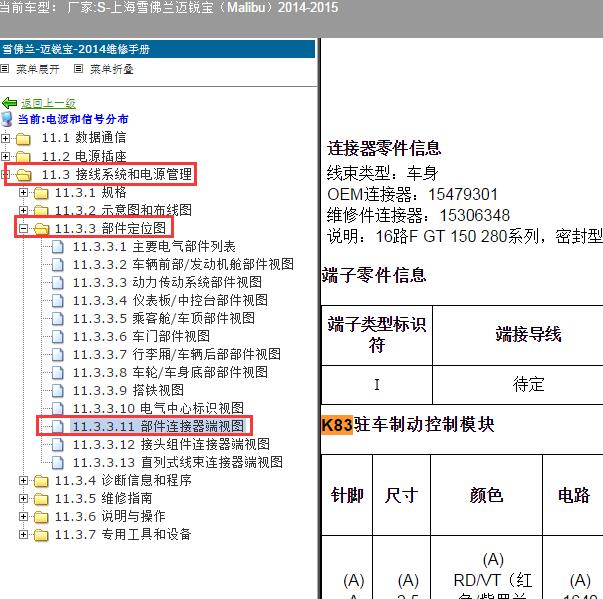Click the 11.3 接线系统和电源管理 open folder icon

tap(23, 175)
